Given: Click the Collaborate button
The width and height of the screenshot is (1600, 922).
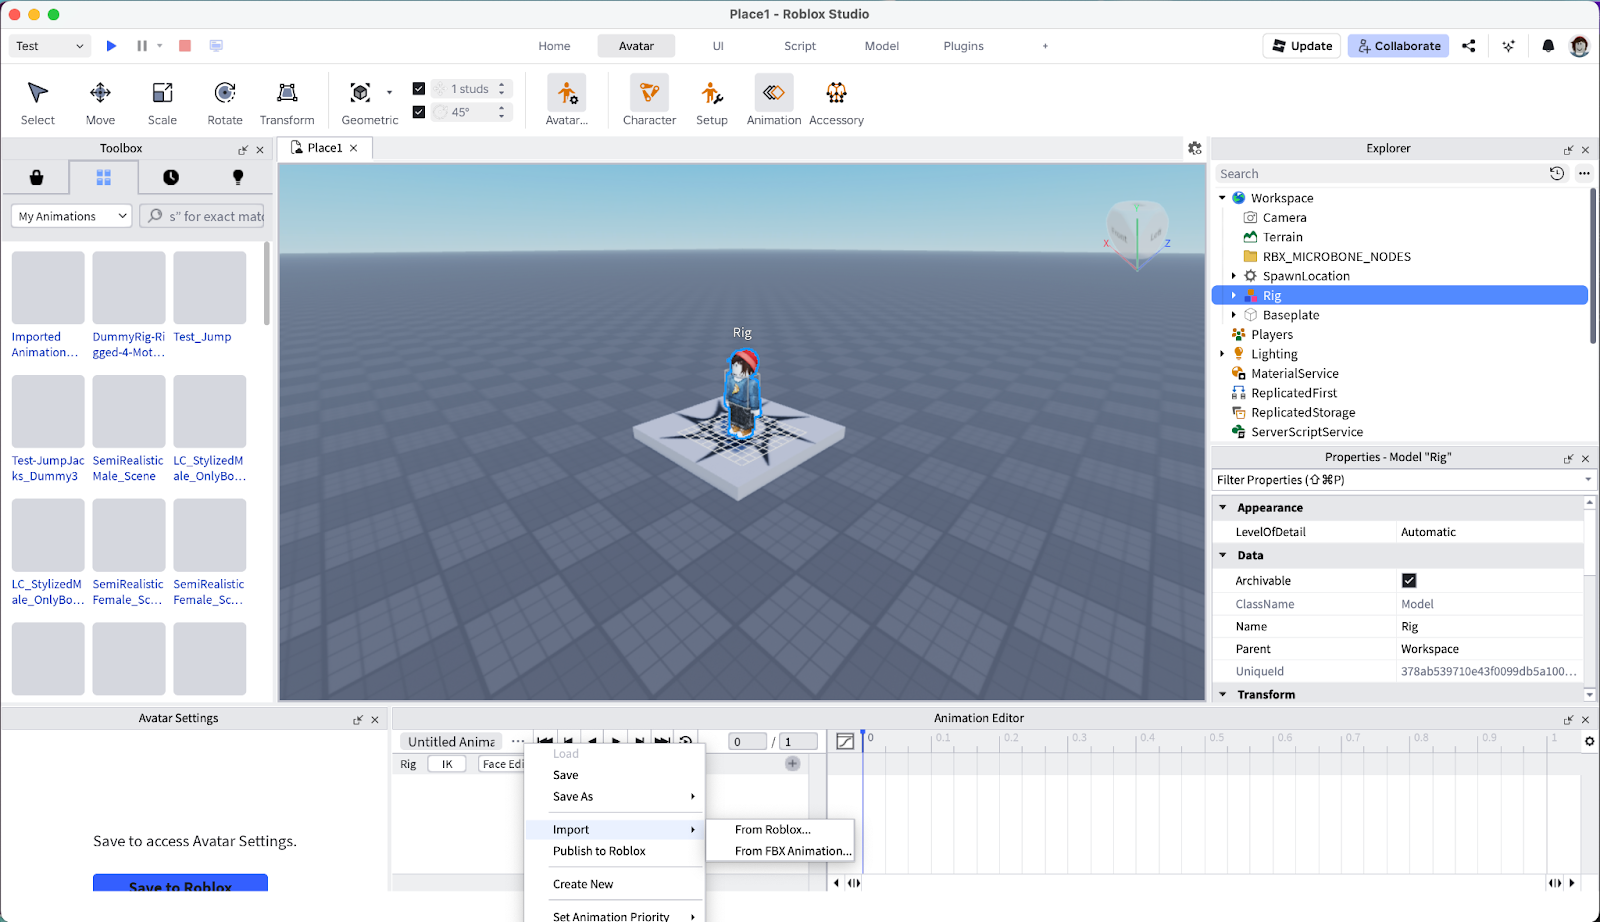Looking at the screenshot, I should (1398, 46).
